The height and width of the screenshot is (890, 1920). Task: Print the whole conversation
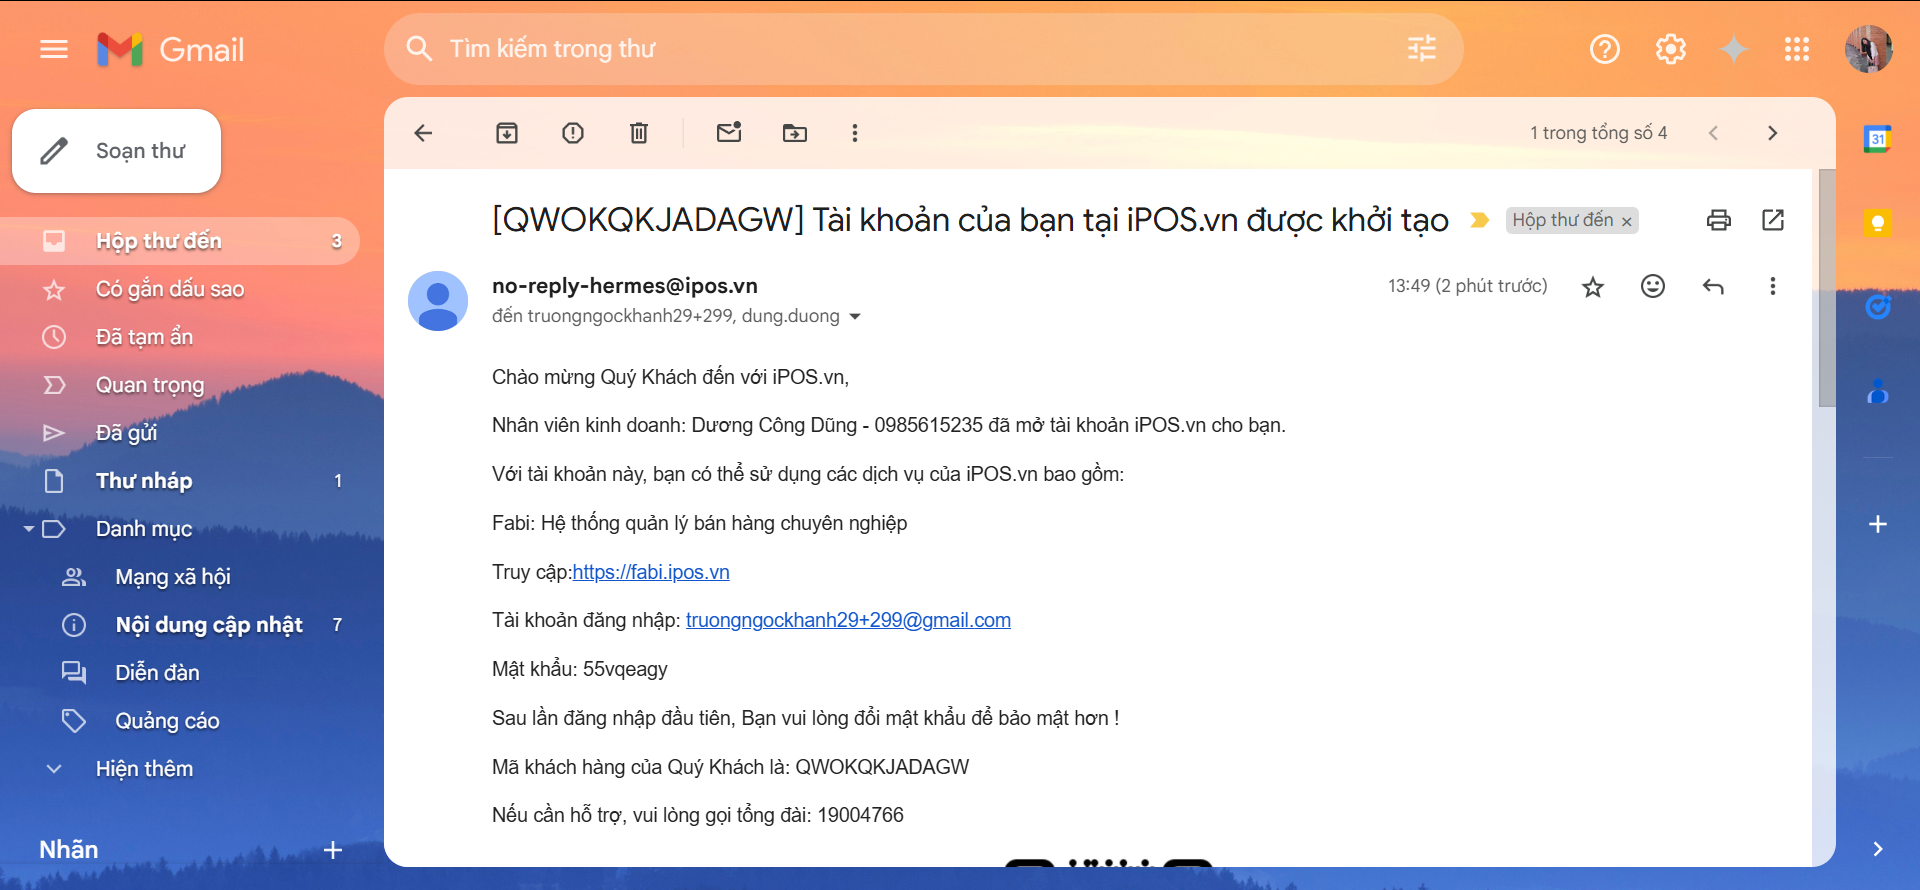pyautogui.click(x=1719, y=220)
